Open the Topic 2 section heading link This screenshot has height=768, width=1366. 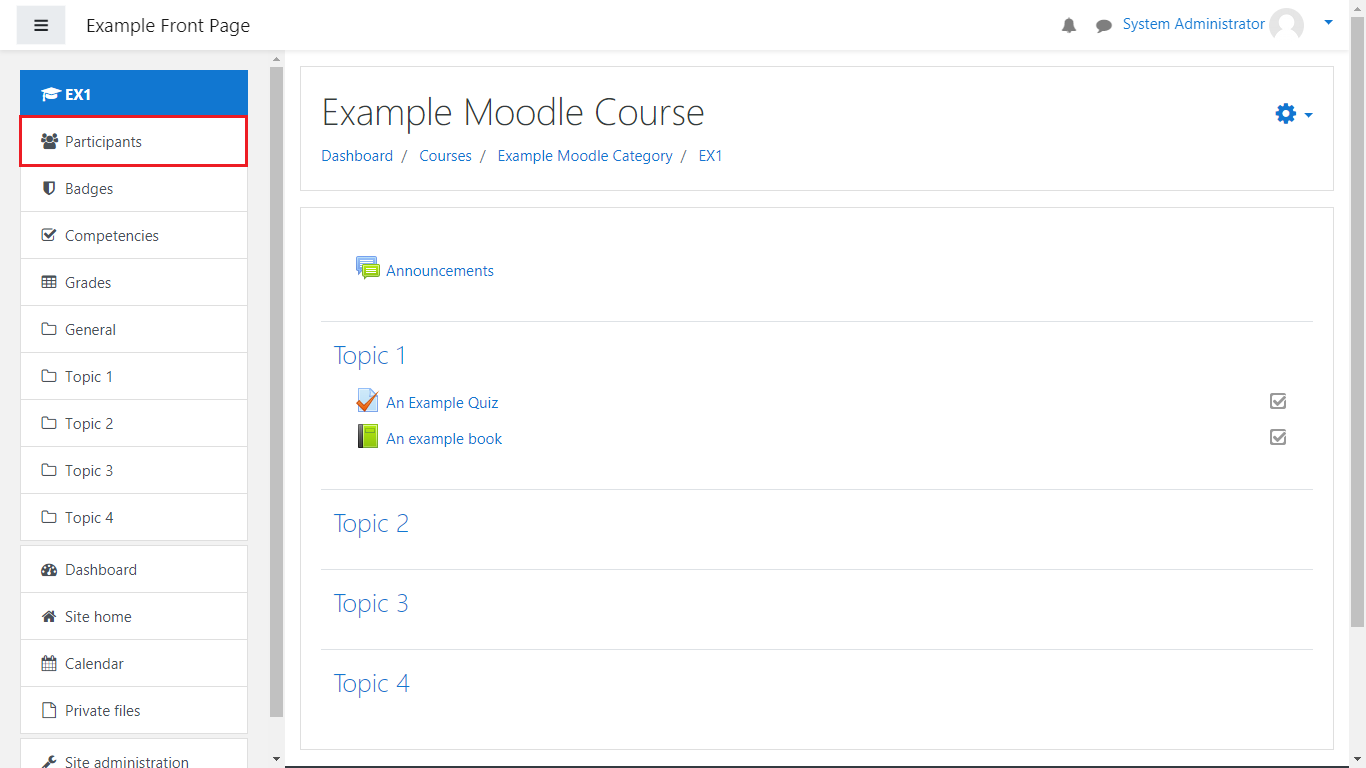click(x=371, y=524)
